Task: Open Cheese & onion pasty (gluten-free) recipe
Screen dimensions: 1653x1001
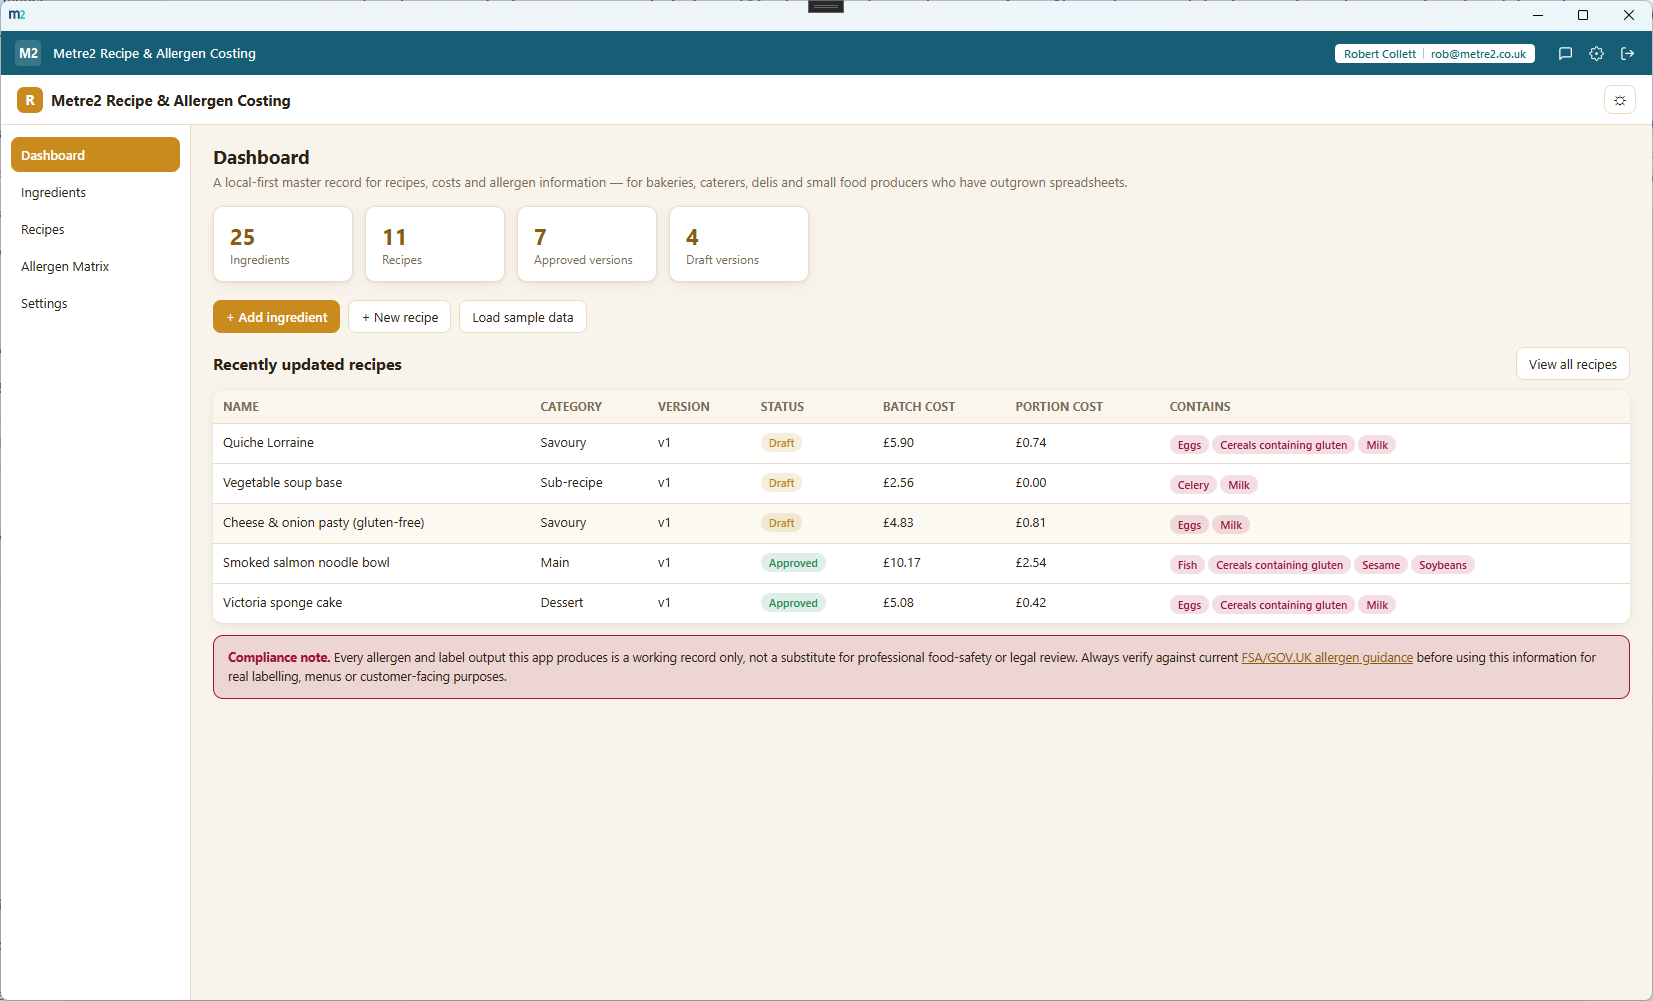Action: click(x=921, y=523)
